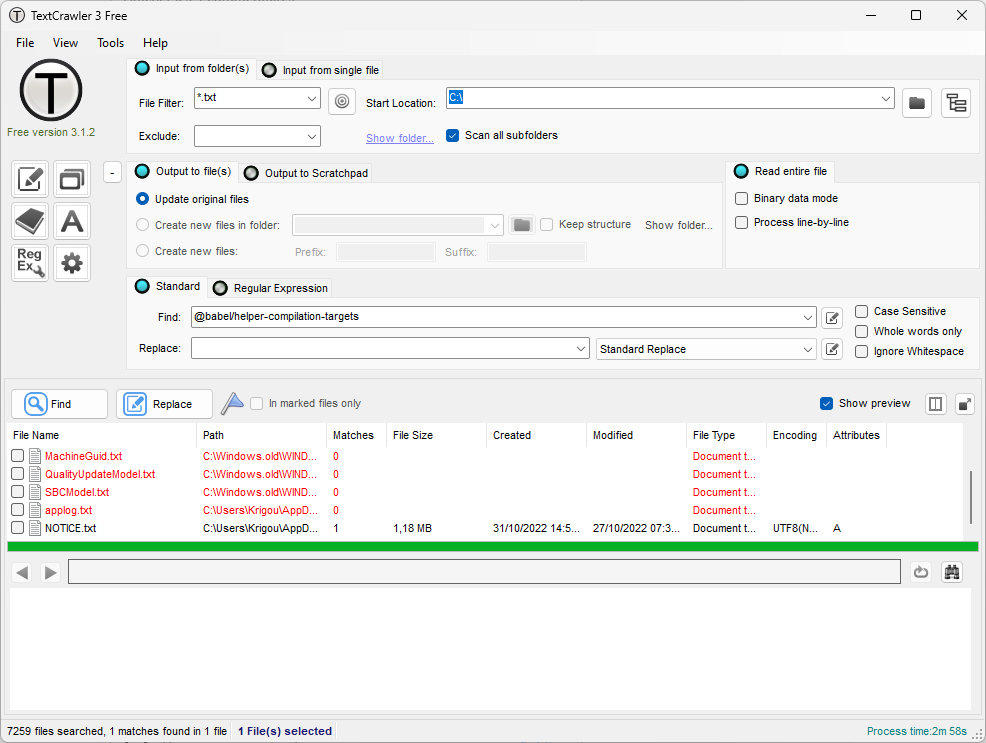Open the File menu
The width and height of the screenshot is (986, 743).
point(25,43)
